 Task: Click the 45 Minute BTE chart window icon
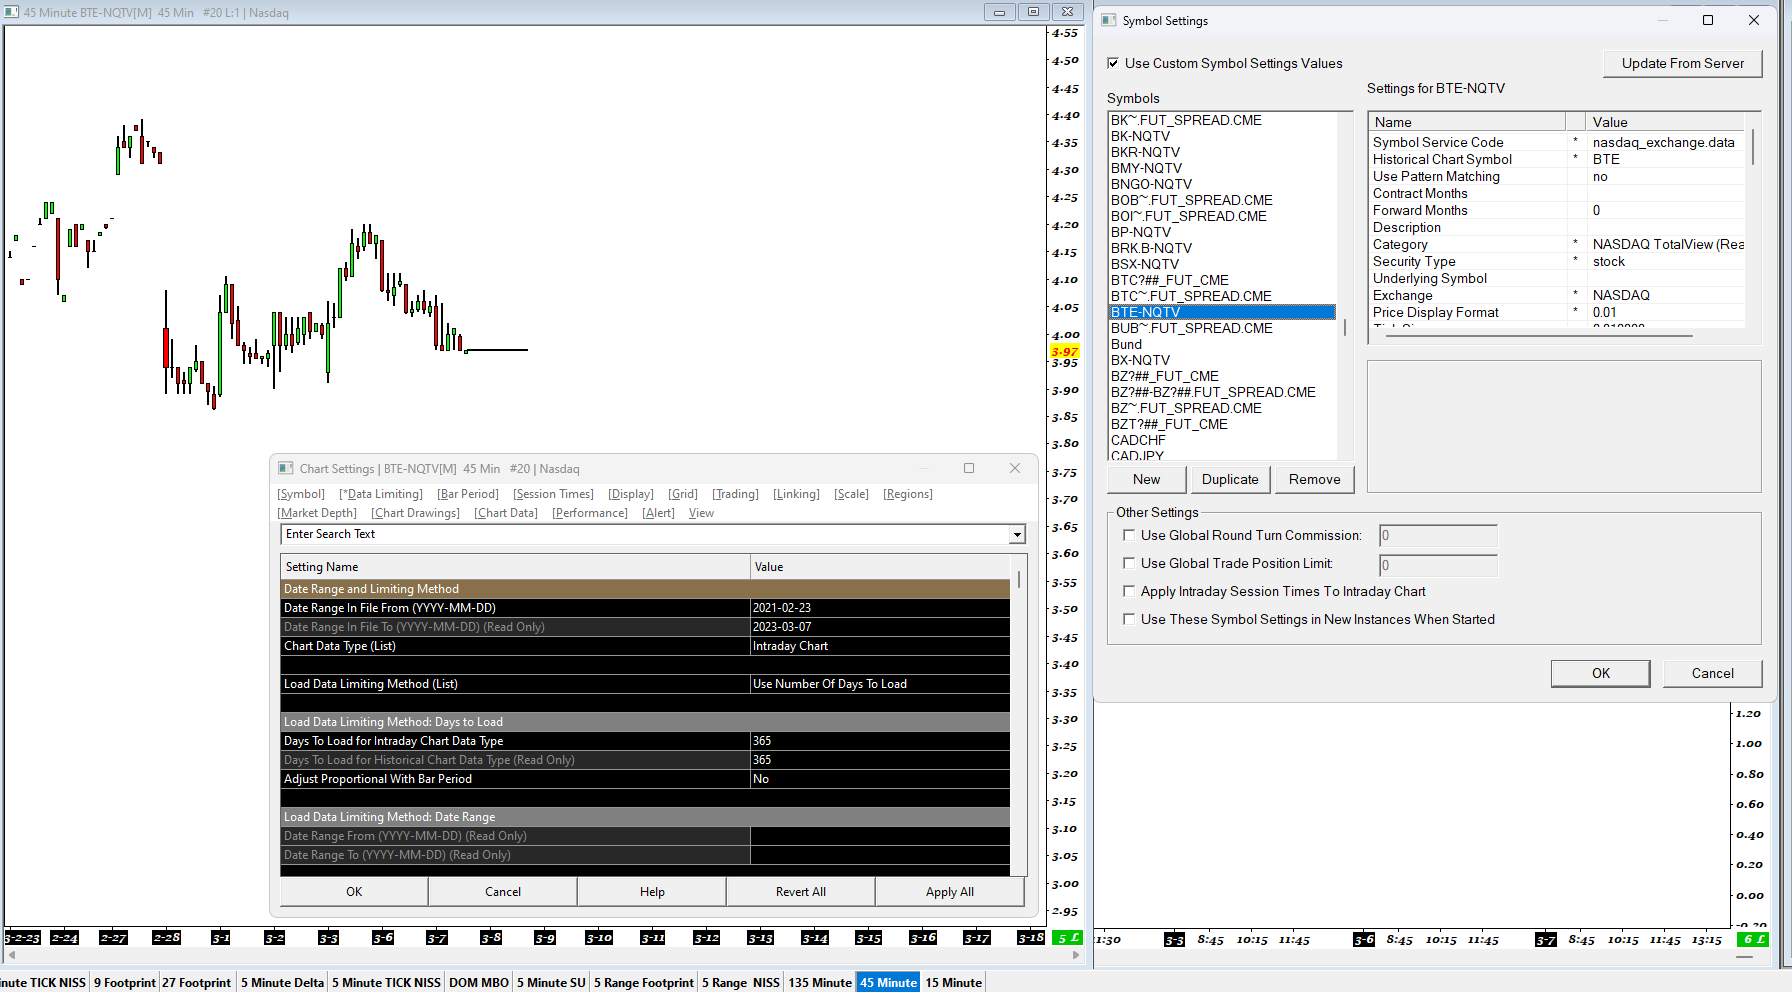(11, 12)
